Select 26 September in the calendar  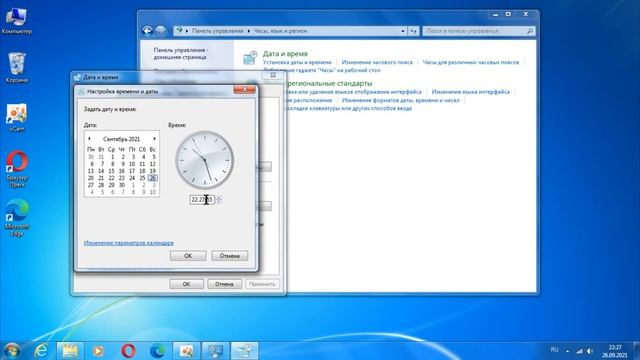pos(152,178)
